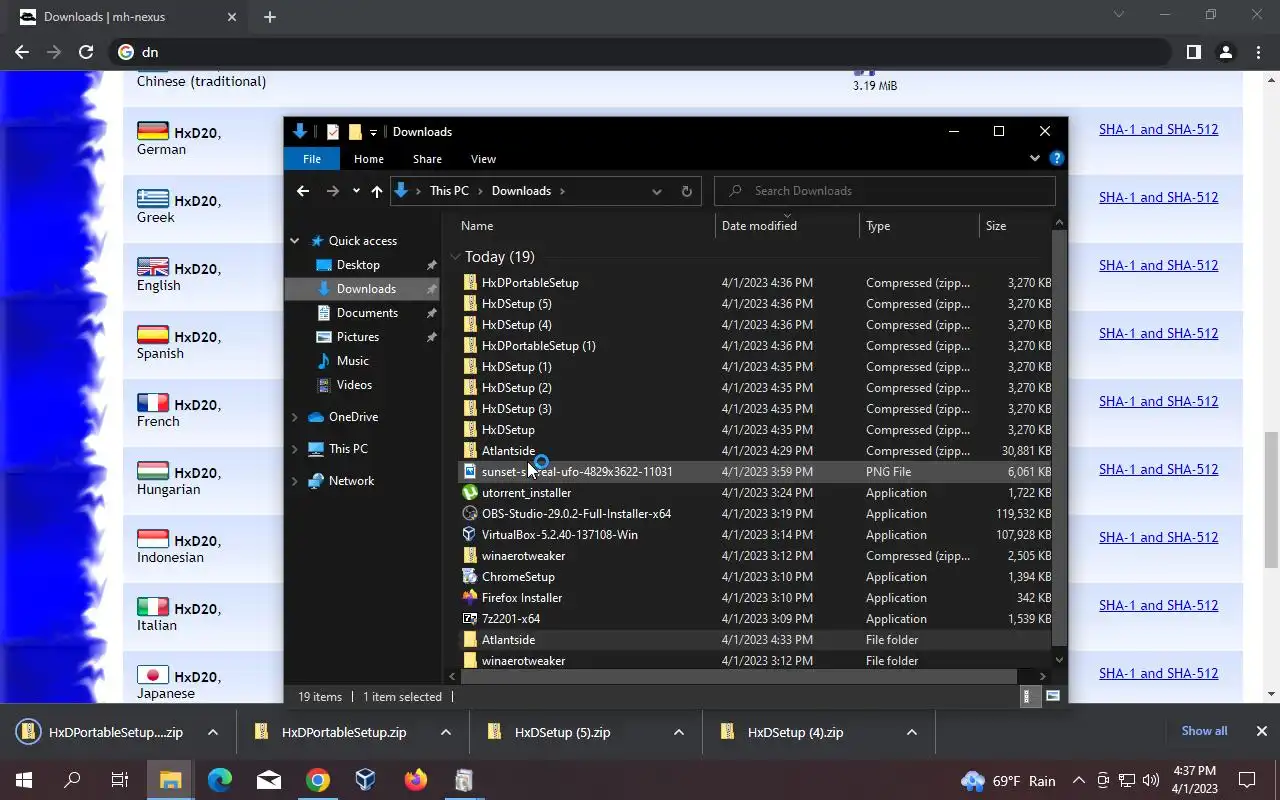Switch to Chrome in the taskbar

(x=317, y=780)
